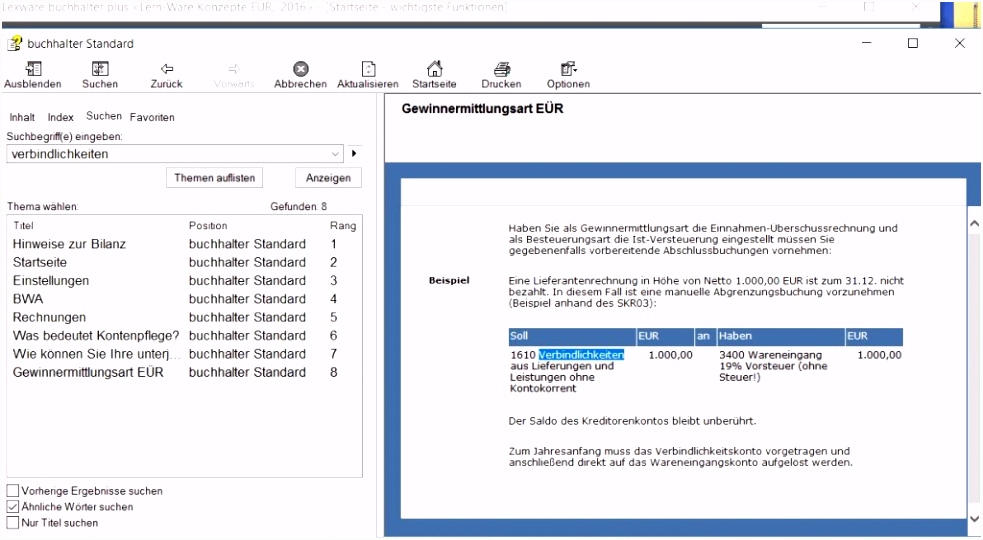Close the buchhalter Standard help window

pyautogui.click(x=960, y=43)
